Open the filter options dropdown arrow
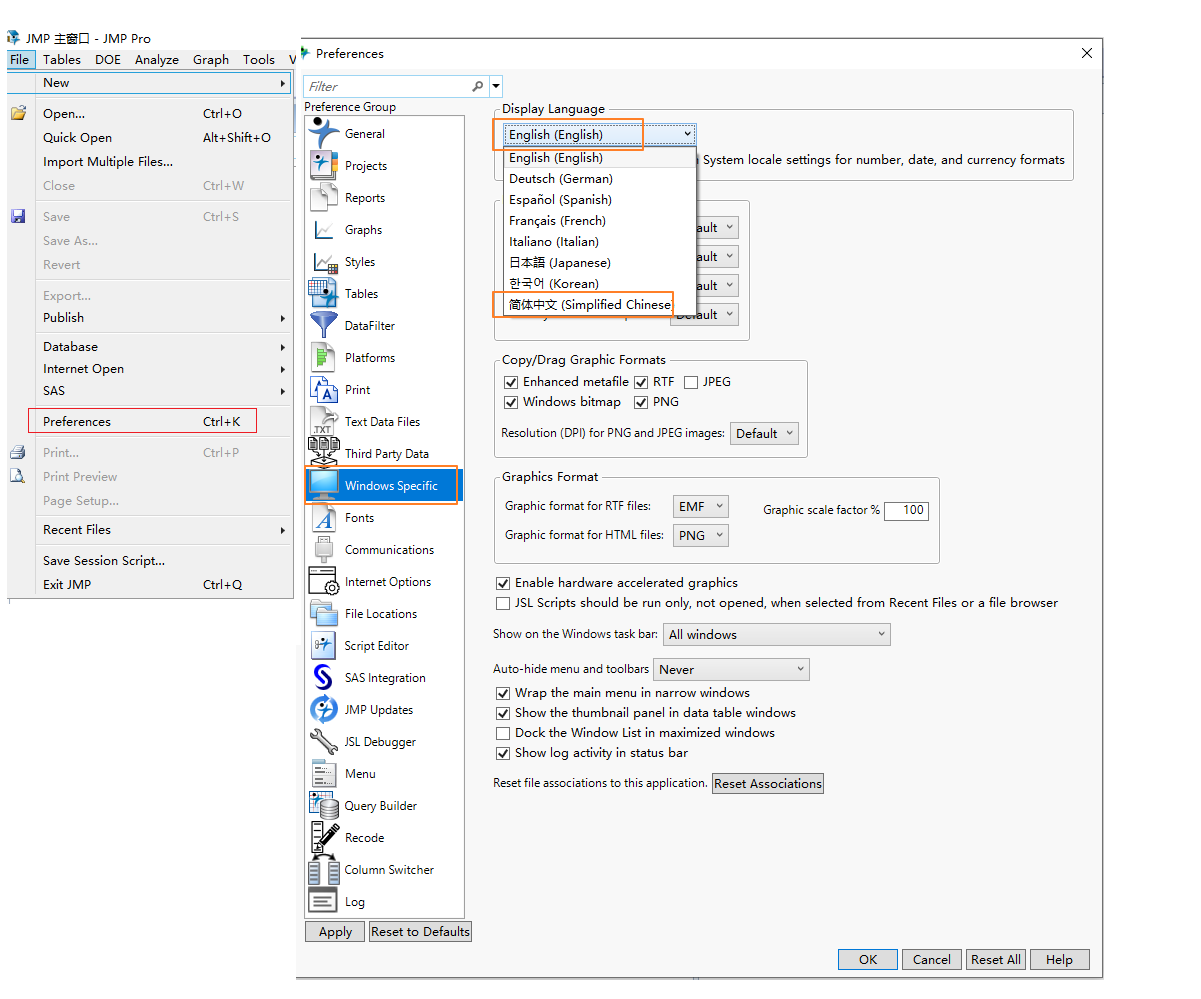 tap(497, 87)
